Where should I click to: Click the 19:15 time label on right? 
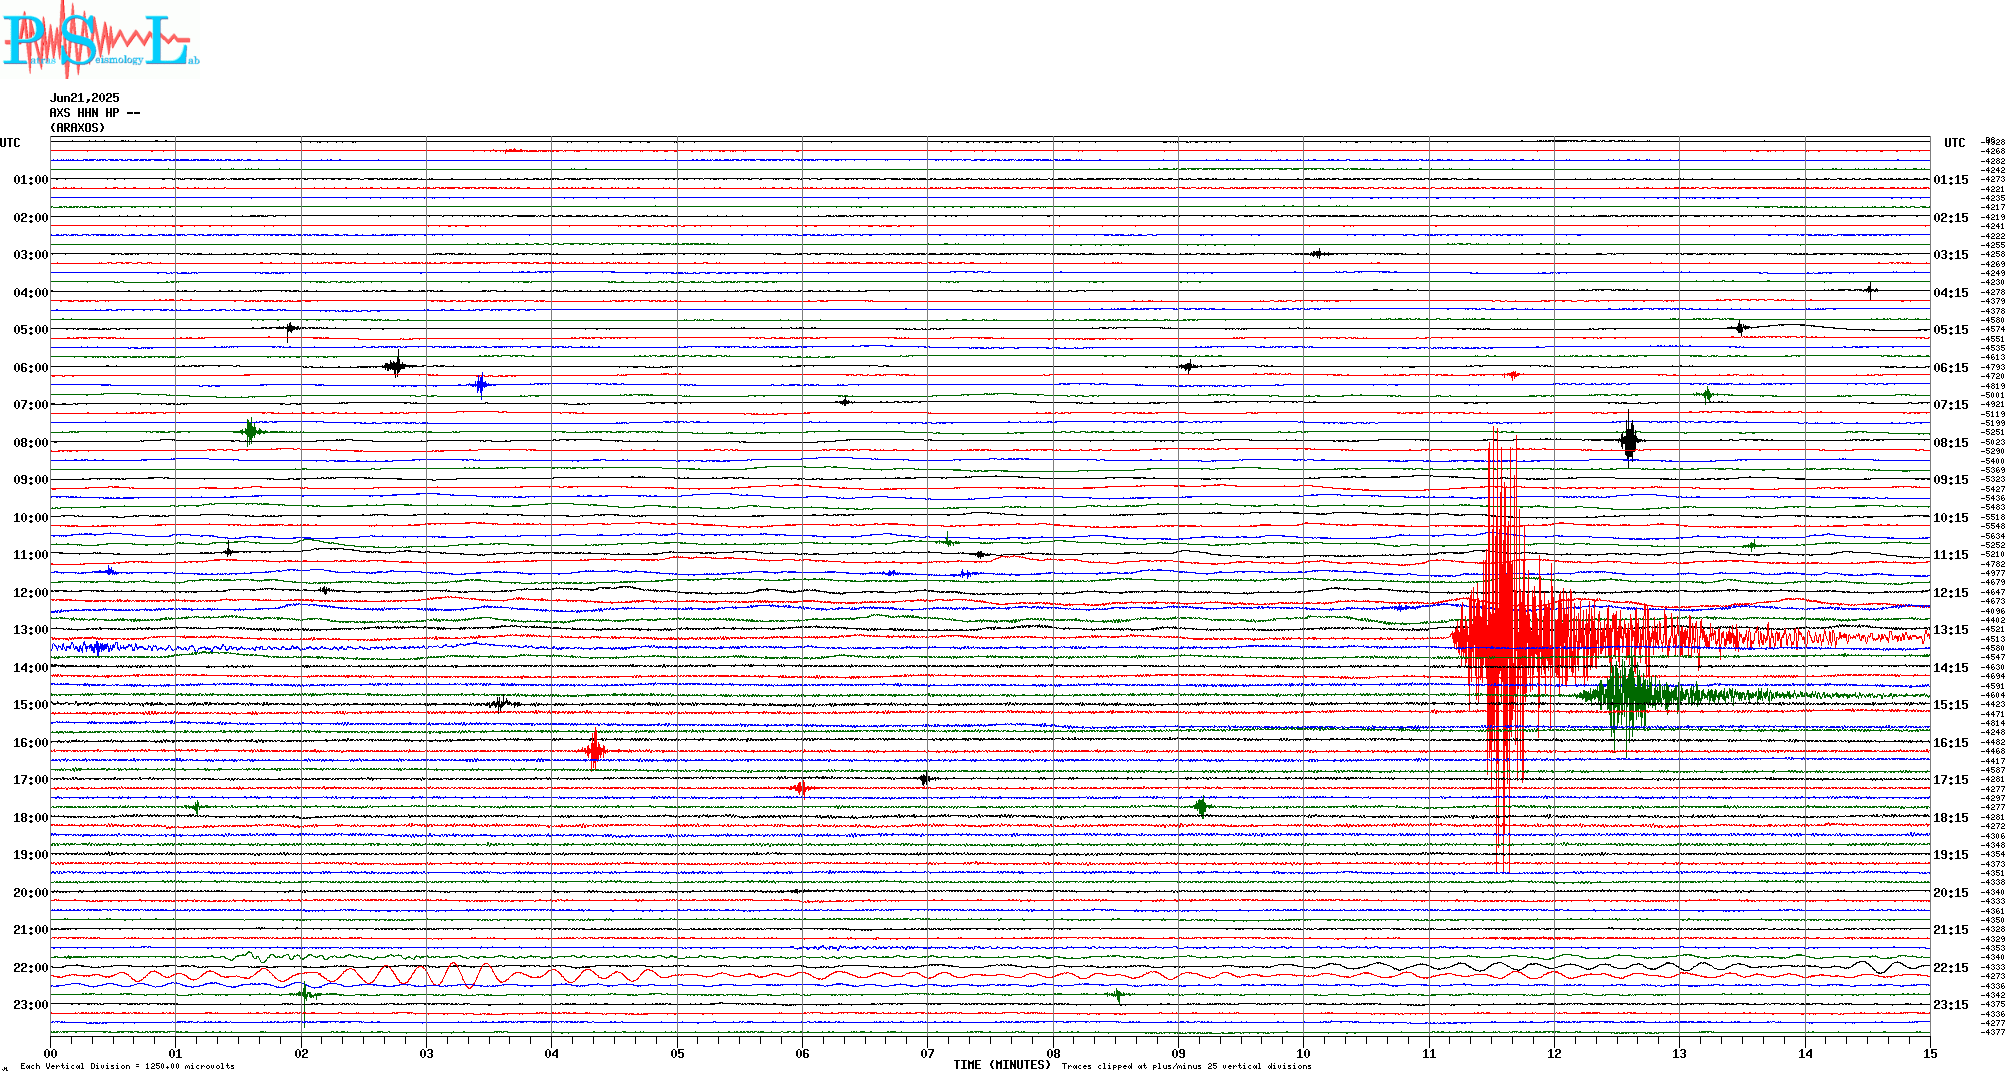point(1951,855)
